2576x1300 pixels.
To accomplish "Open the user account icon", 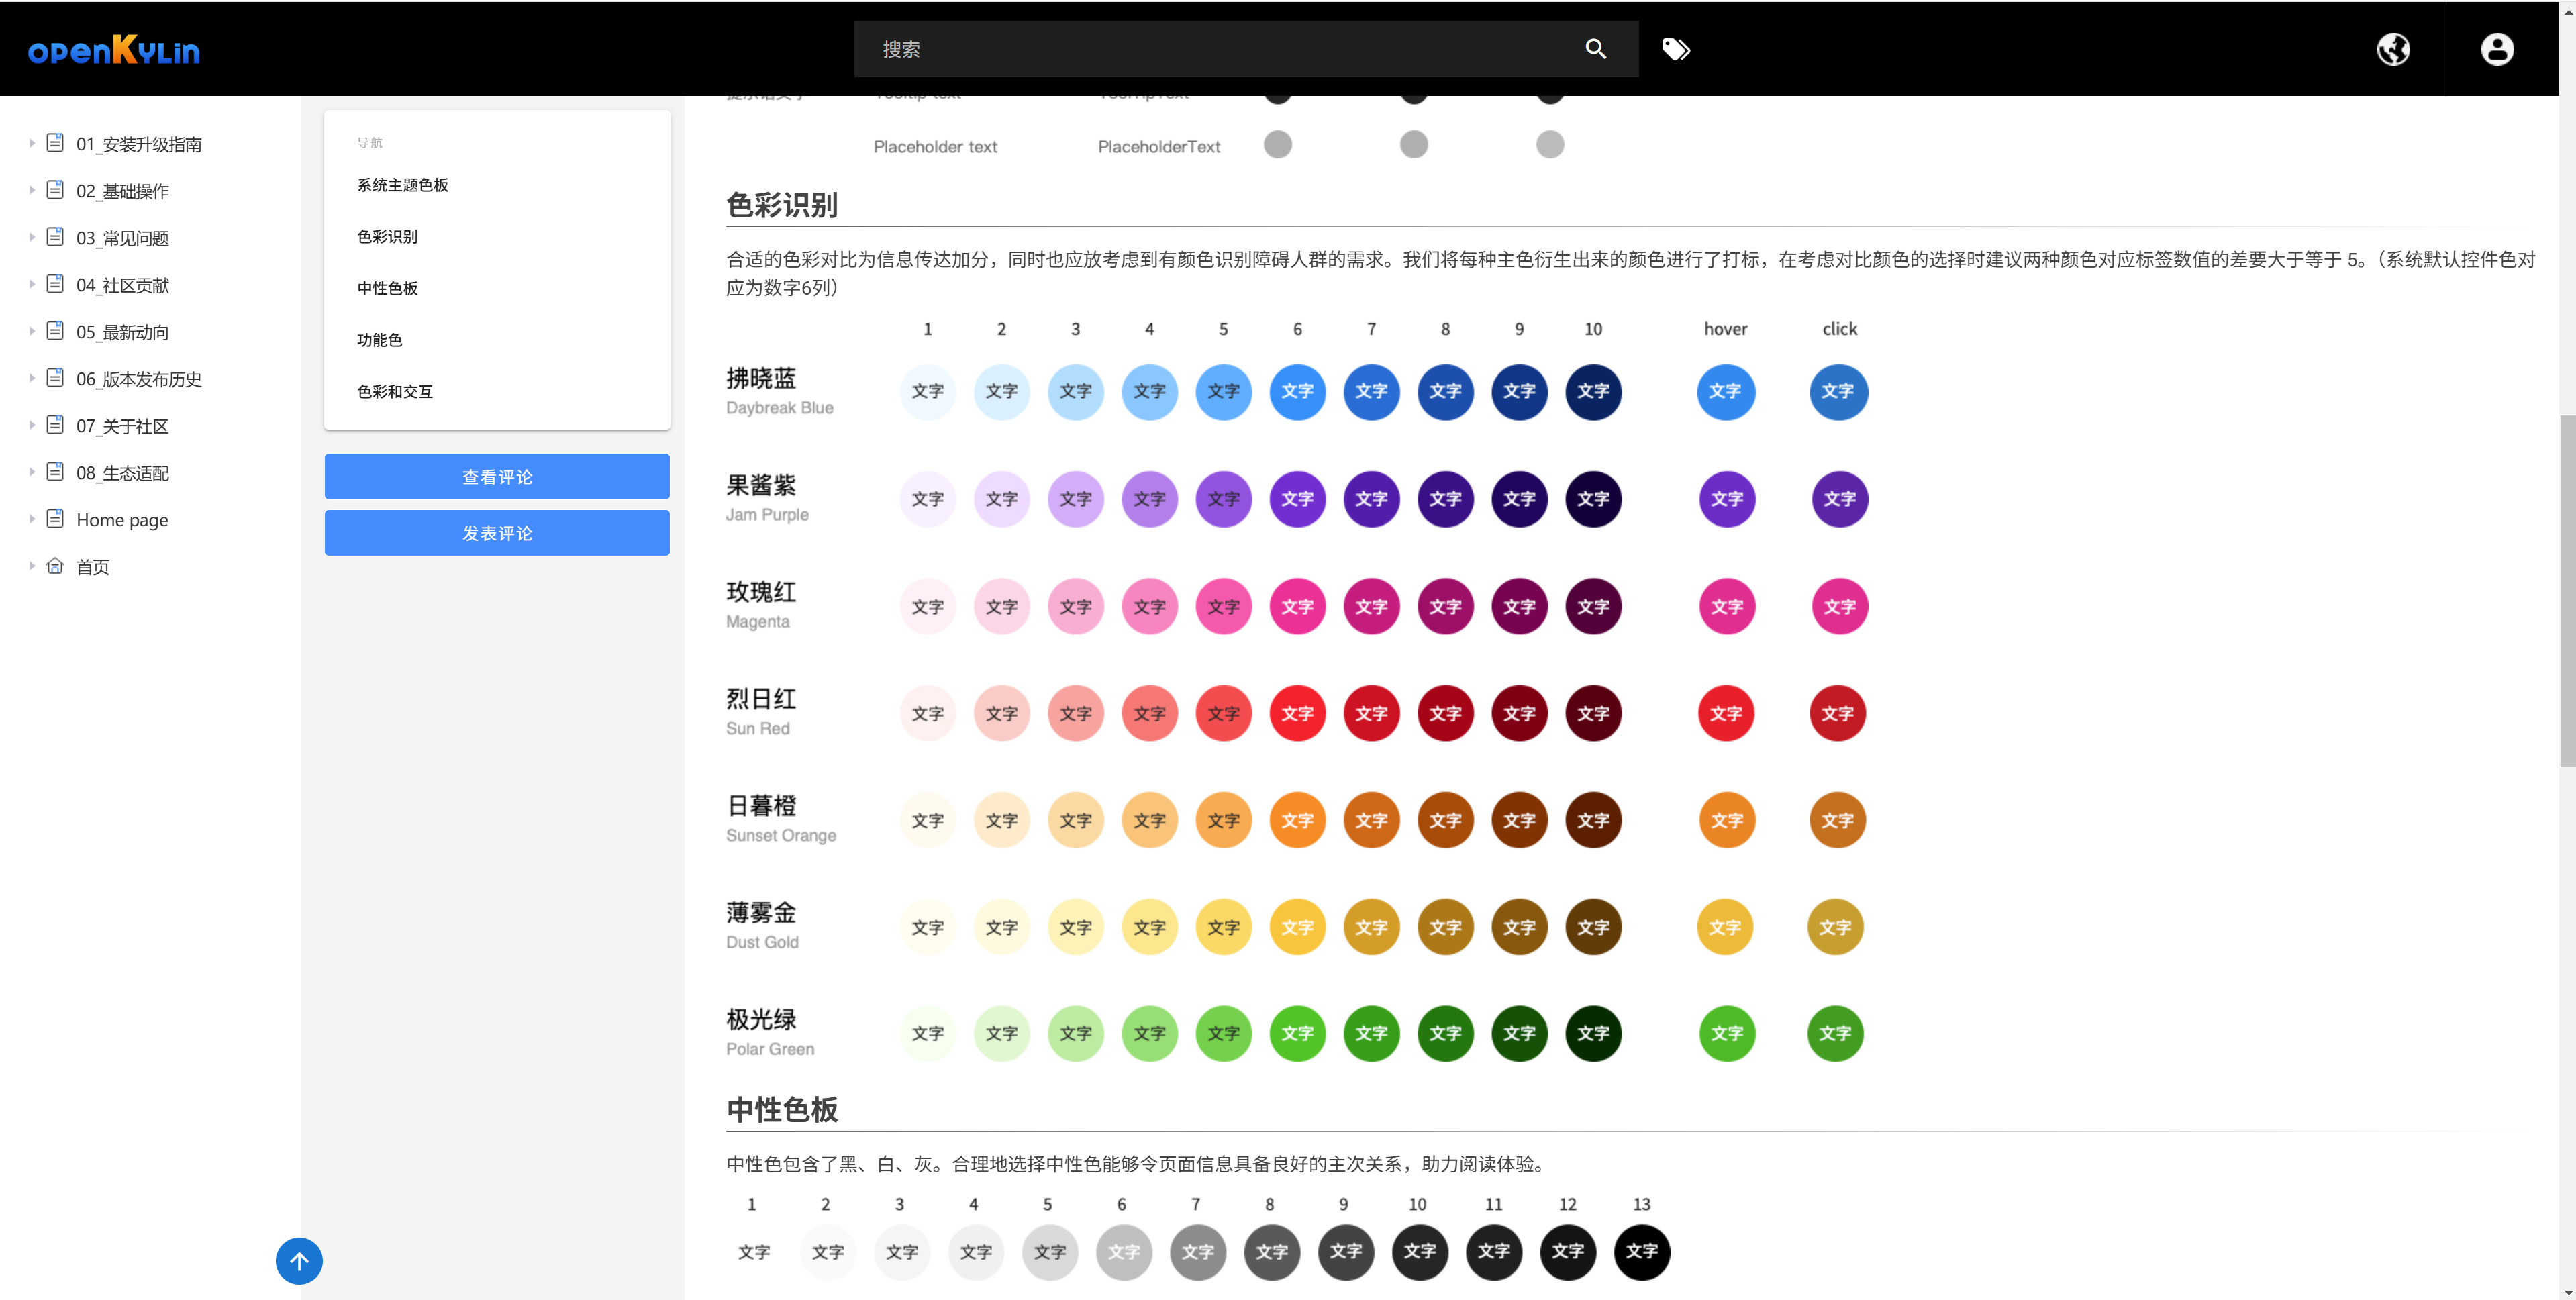I will 2497,49.
